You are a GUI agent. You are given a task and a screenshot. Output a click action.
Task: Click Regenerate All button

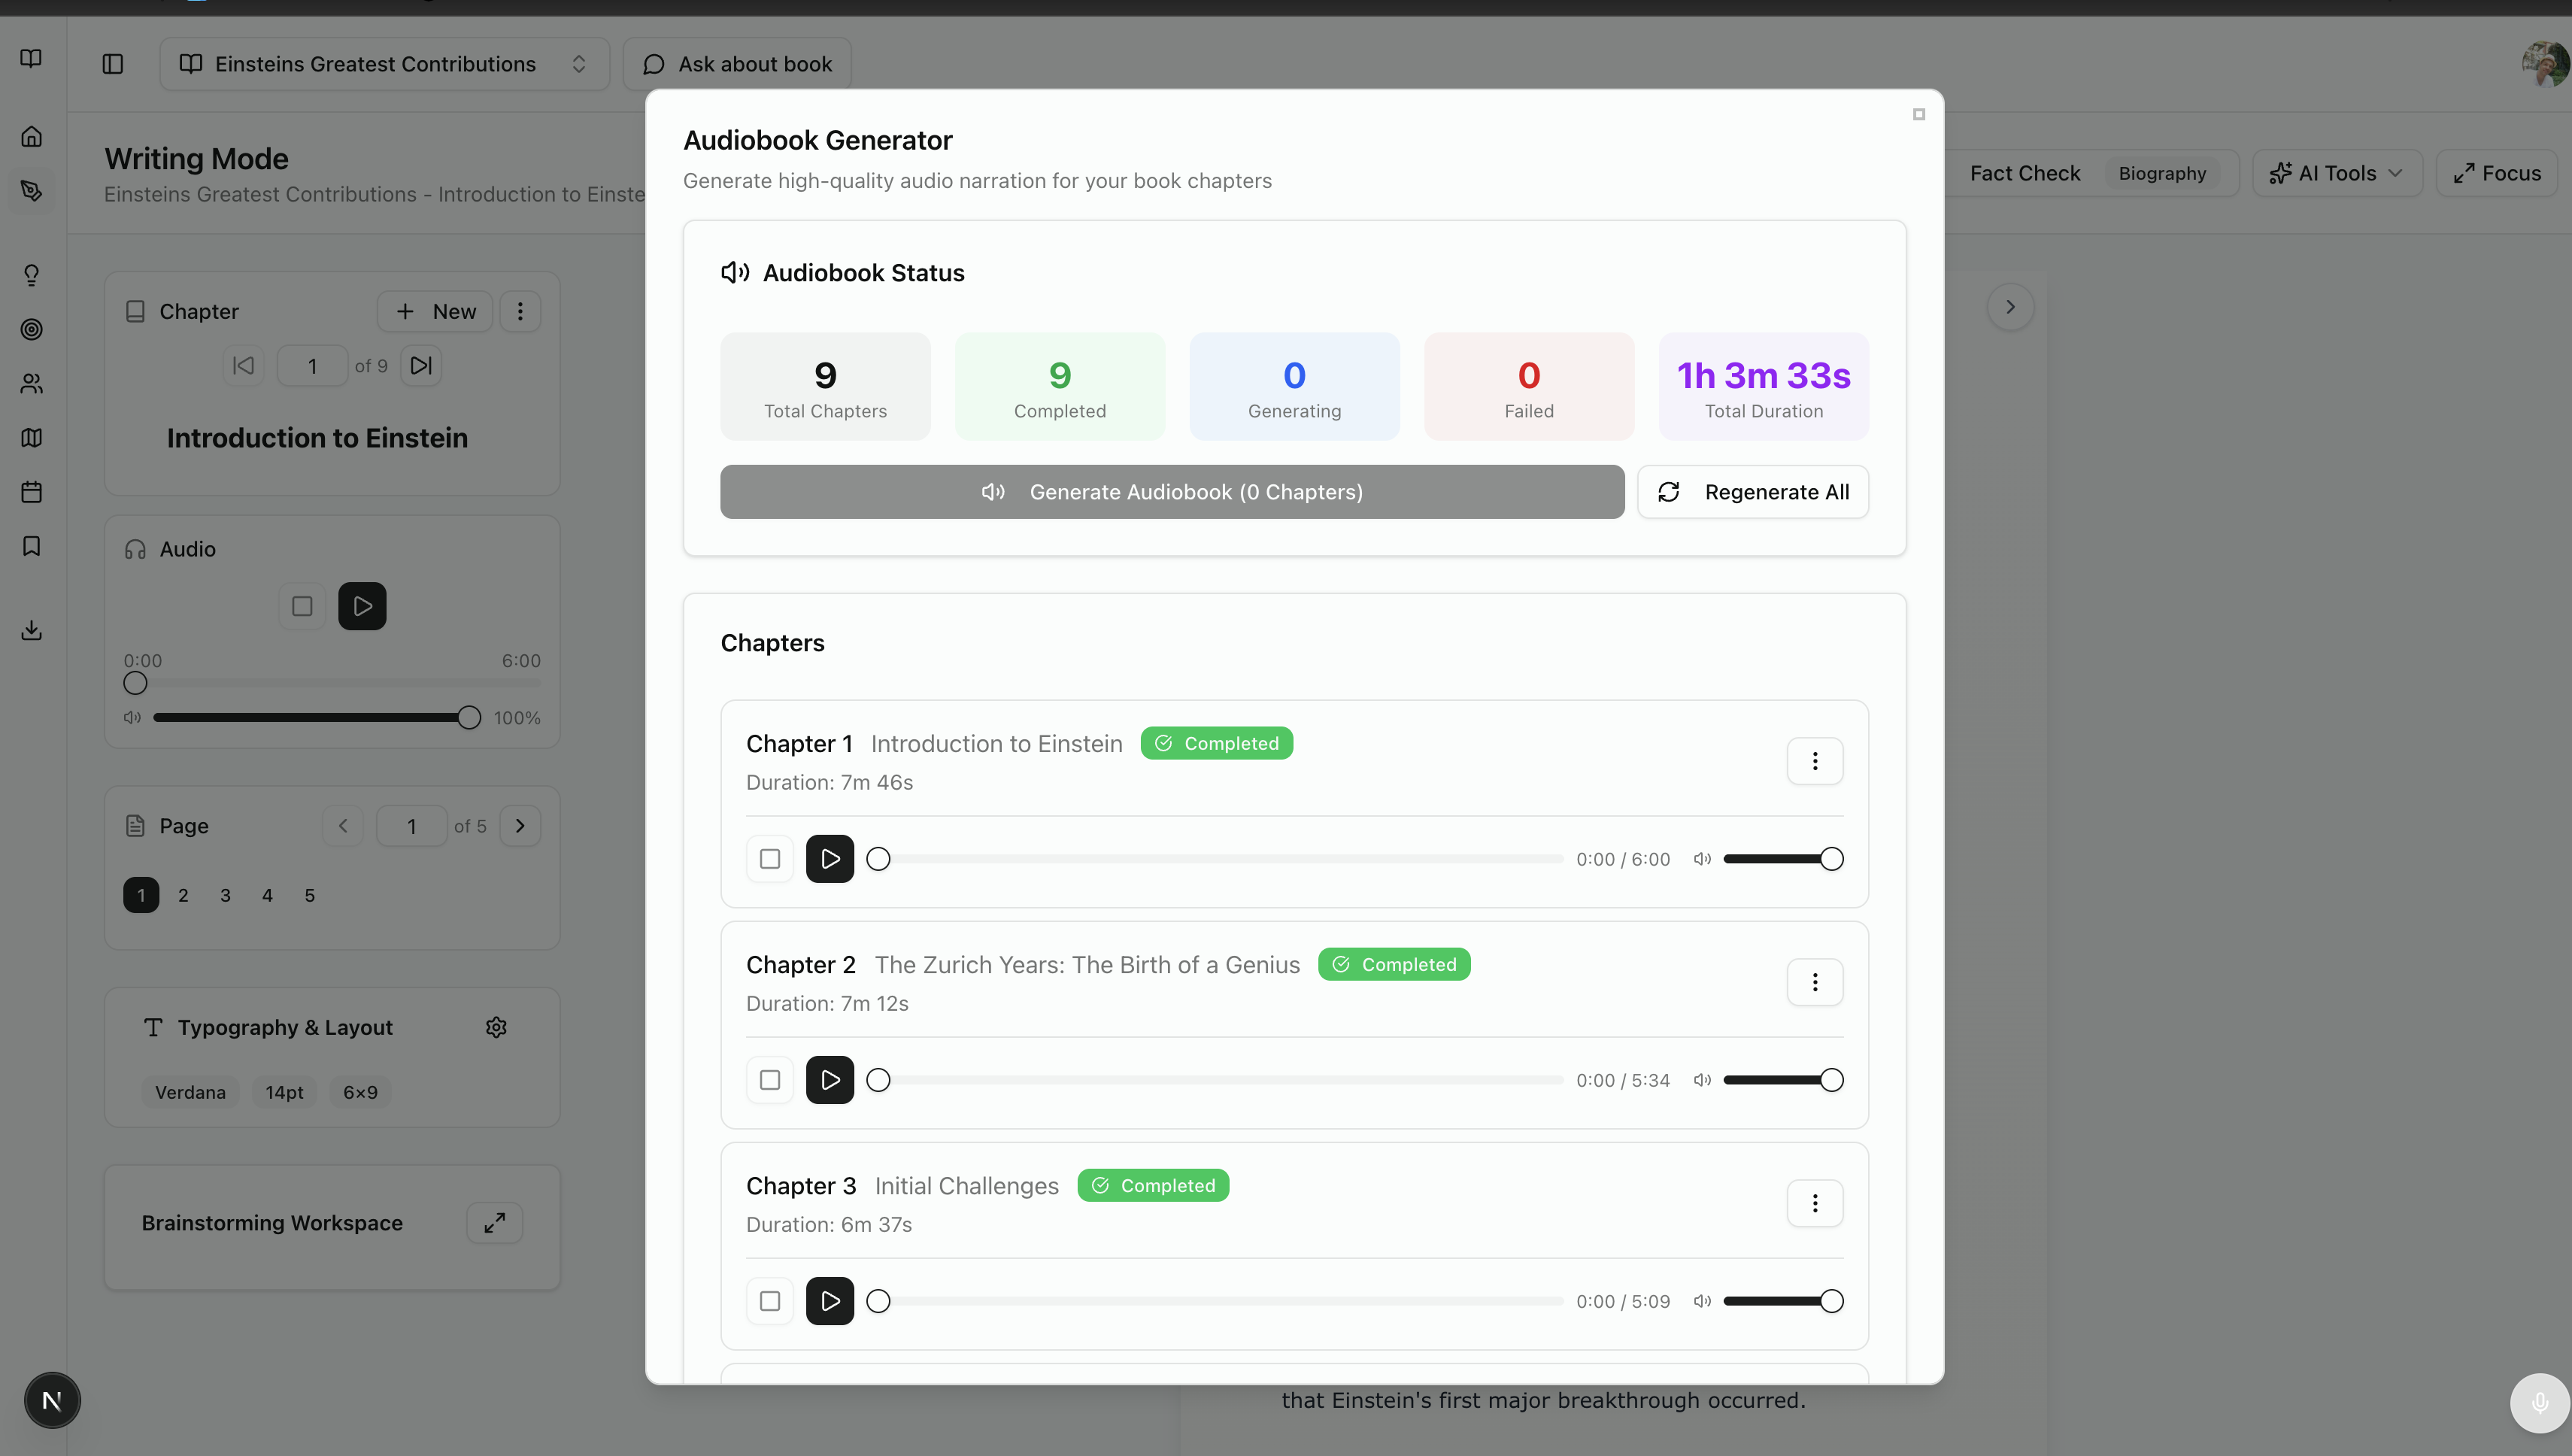[1752, 492]
